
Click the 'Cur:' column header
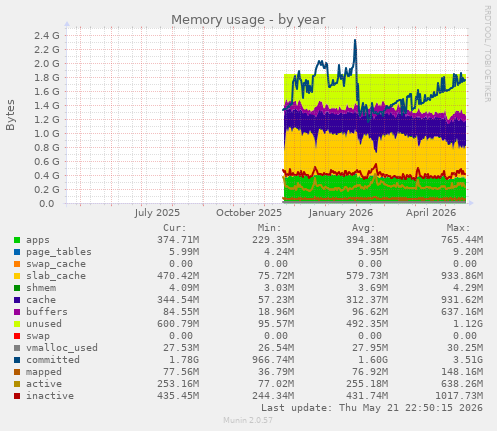point(175,228)
